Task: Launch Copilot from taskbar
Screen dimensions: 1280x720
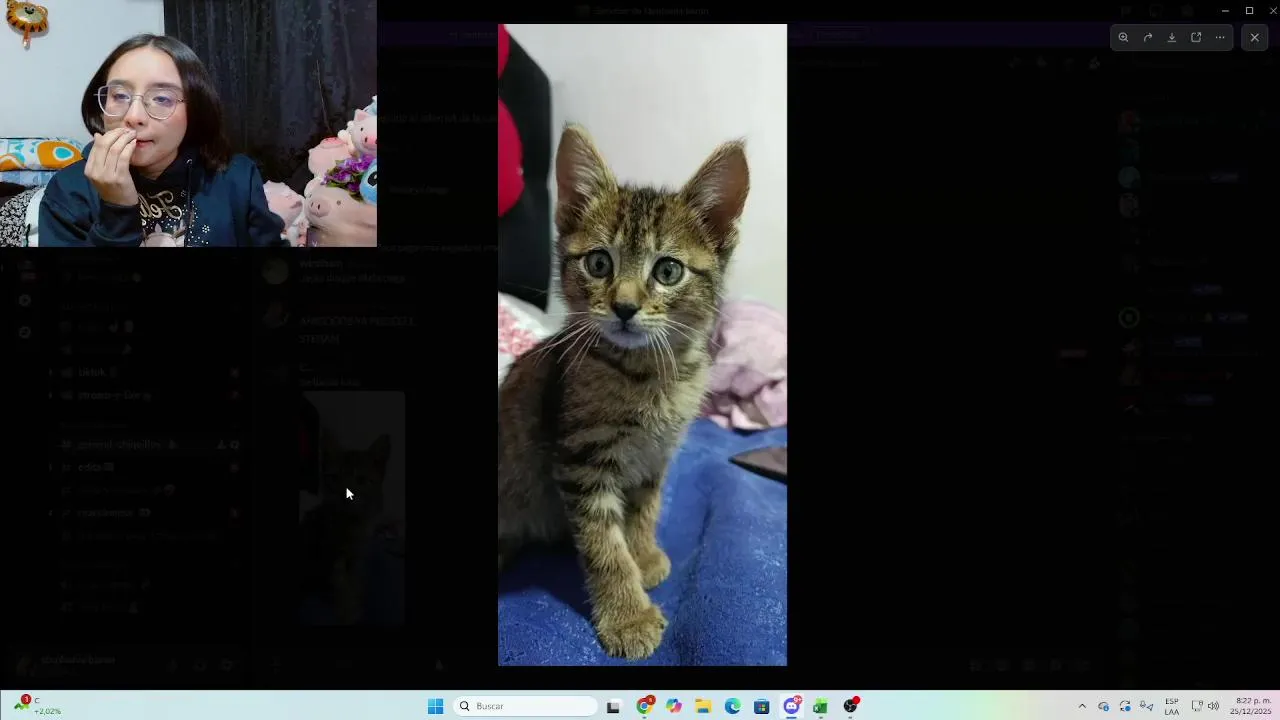Action: tap(674, 706)
